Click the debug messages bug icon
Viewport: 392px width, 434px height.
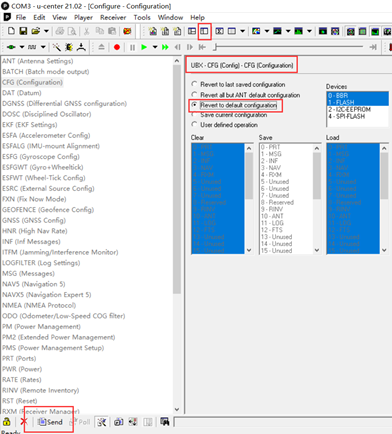[69, 47]
